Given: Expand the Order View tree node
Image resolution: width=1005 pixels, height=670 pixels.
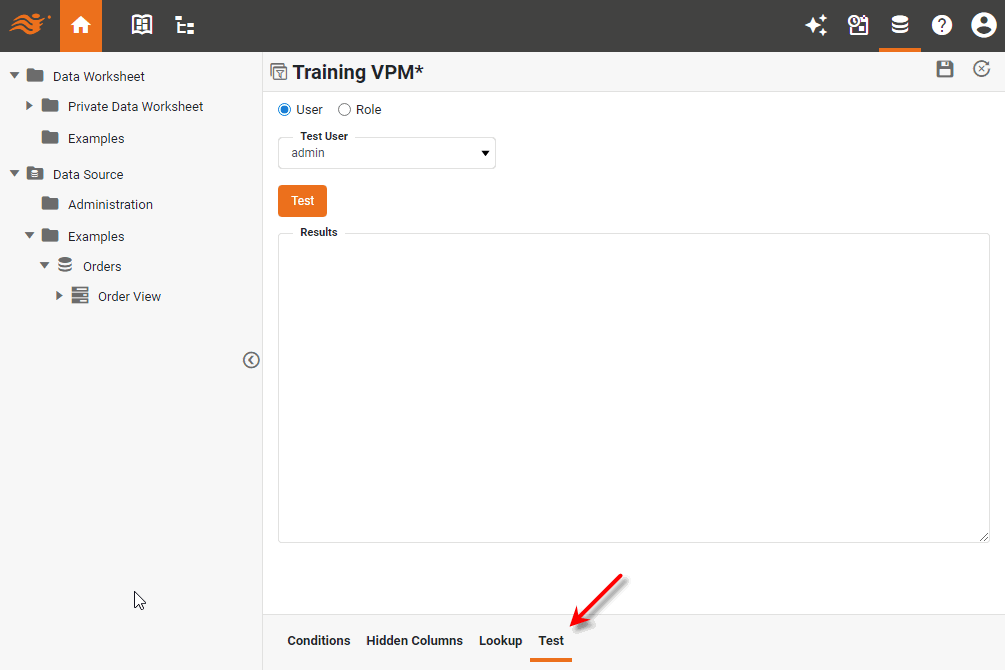Looking at the screenshot, I should click(60, 296).
